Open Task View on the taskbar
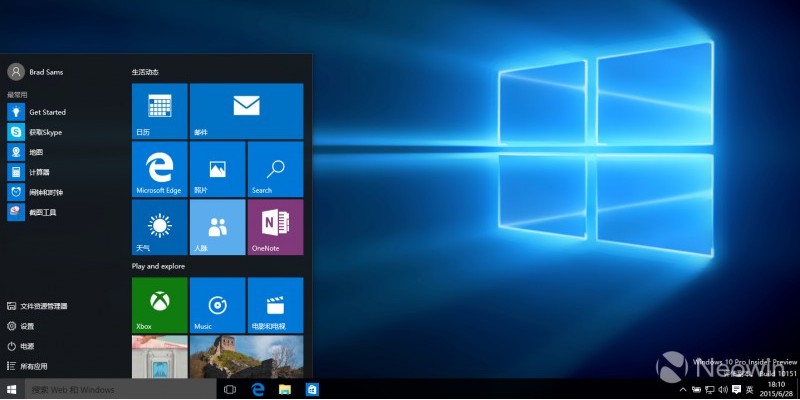The image size is (800, 400). 230,390
